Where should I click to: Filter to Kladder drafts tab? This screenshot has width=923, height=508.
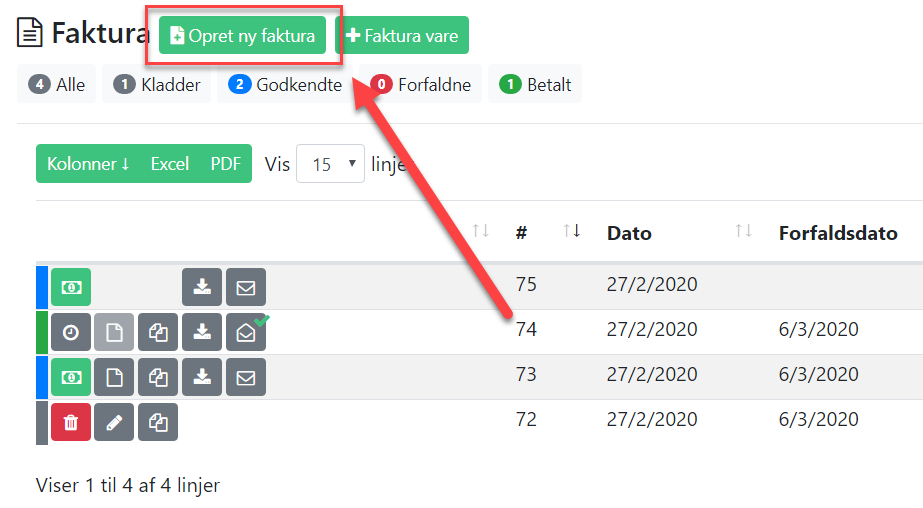coord(157,84)
